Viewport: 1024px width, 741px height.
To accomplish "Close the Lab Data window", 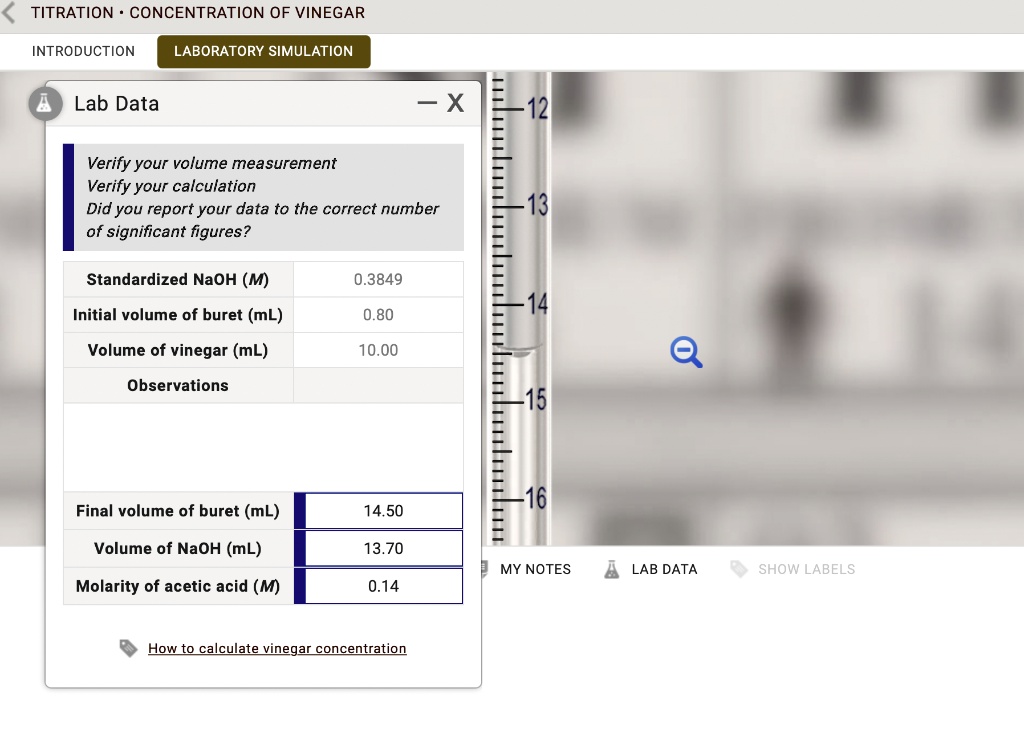I will tap(456, 102).
